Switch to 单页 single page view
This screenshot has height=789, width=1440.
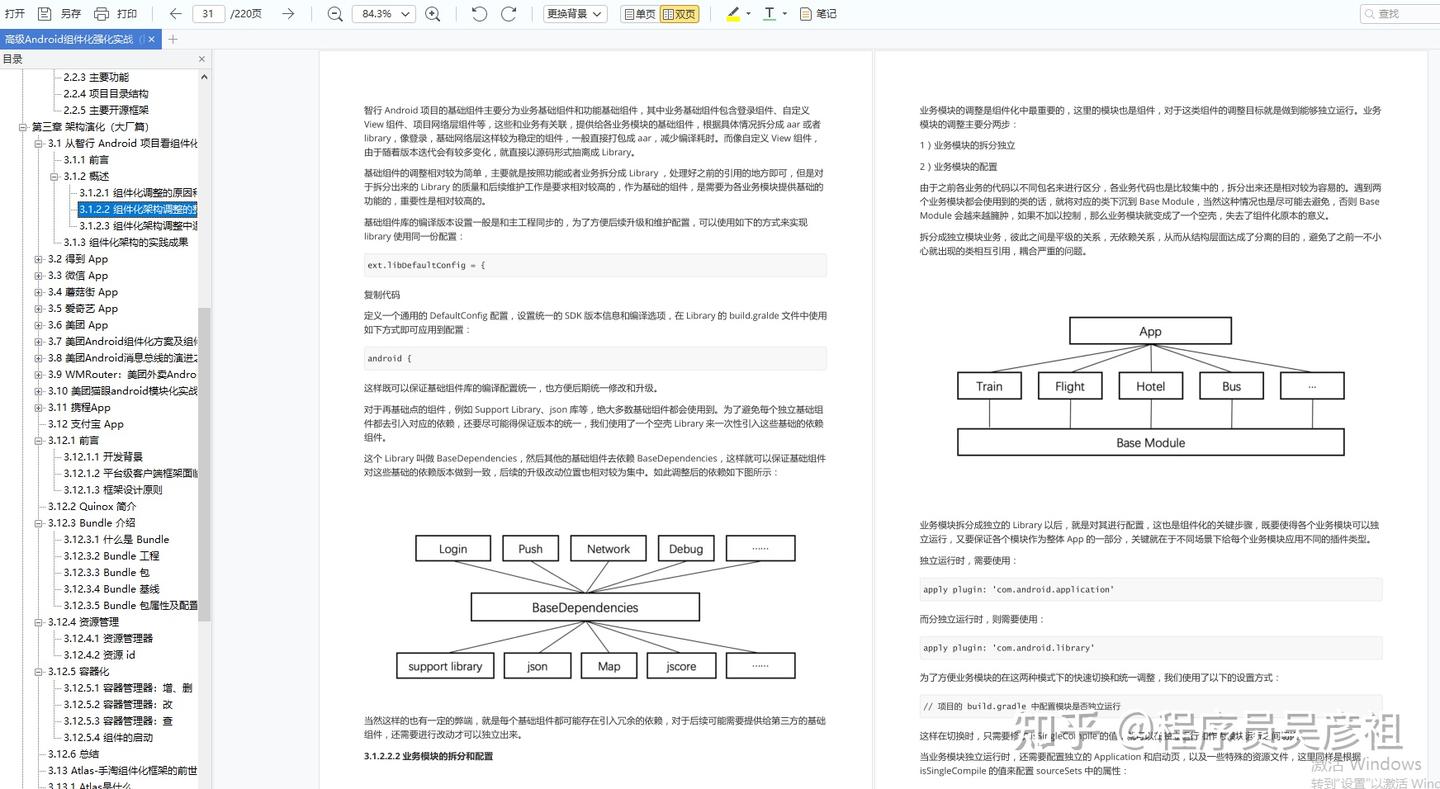[642, 14]
